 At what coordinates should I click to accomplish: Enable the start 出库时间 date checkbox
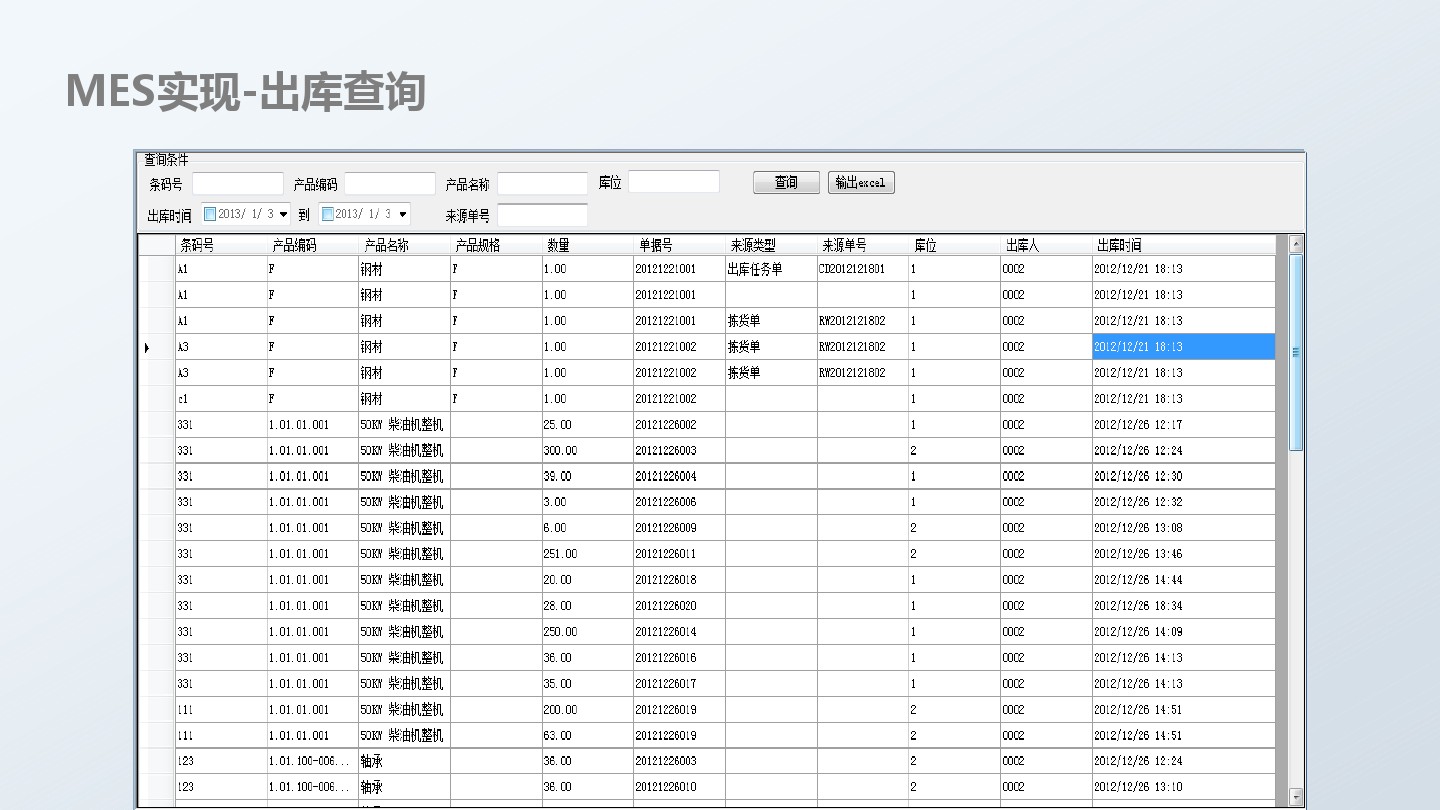tap(210, 214)
